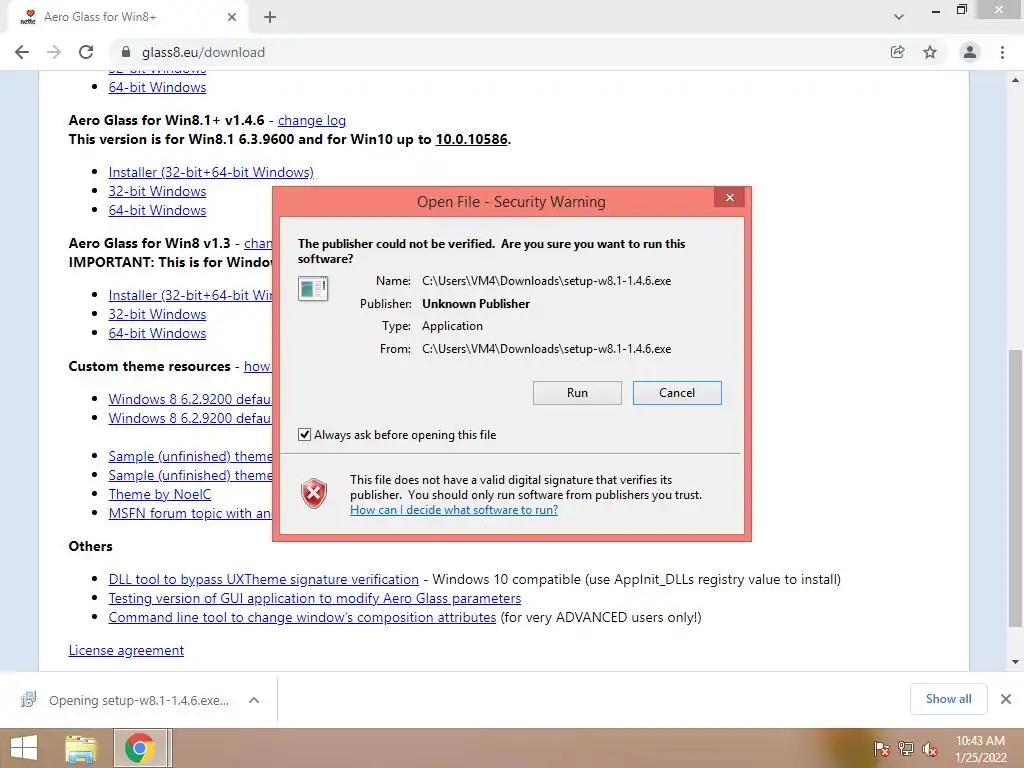Bookmark this page with star icon
Screen dimensions: 1024x768
coord(930,52)
